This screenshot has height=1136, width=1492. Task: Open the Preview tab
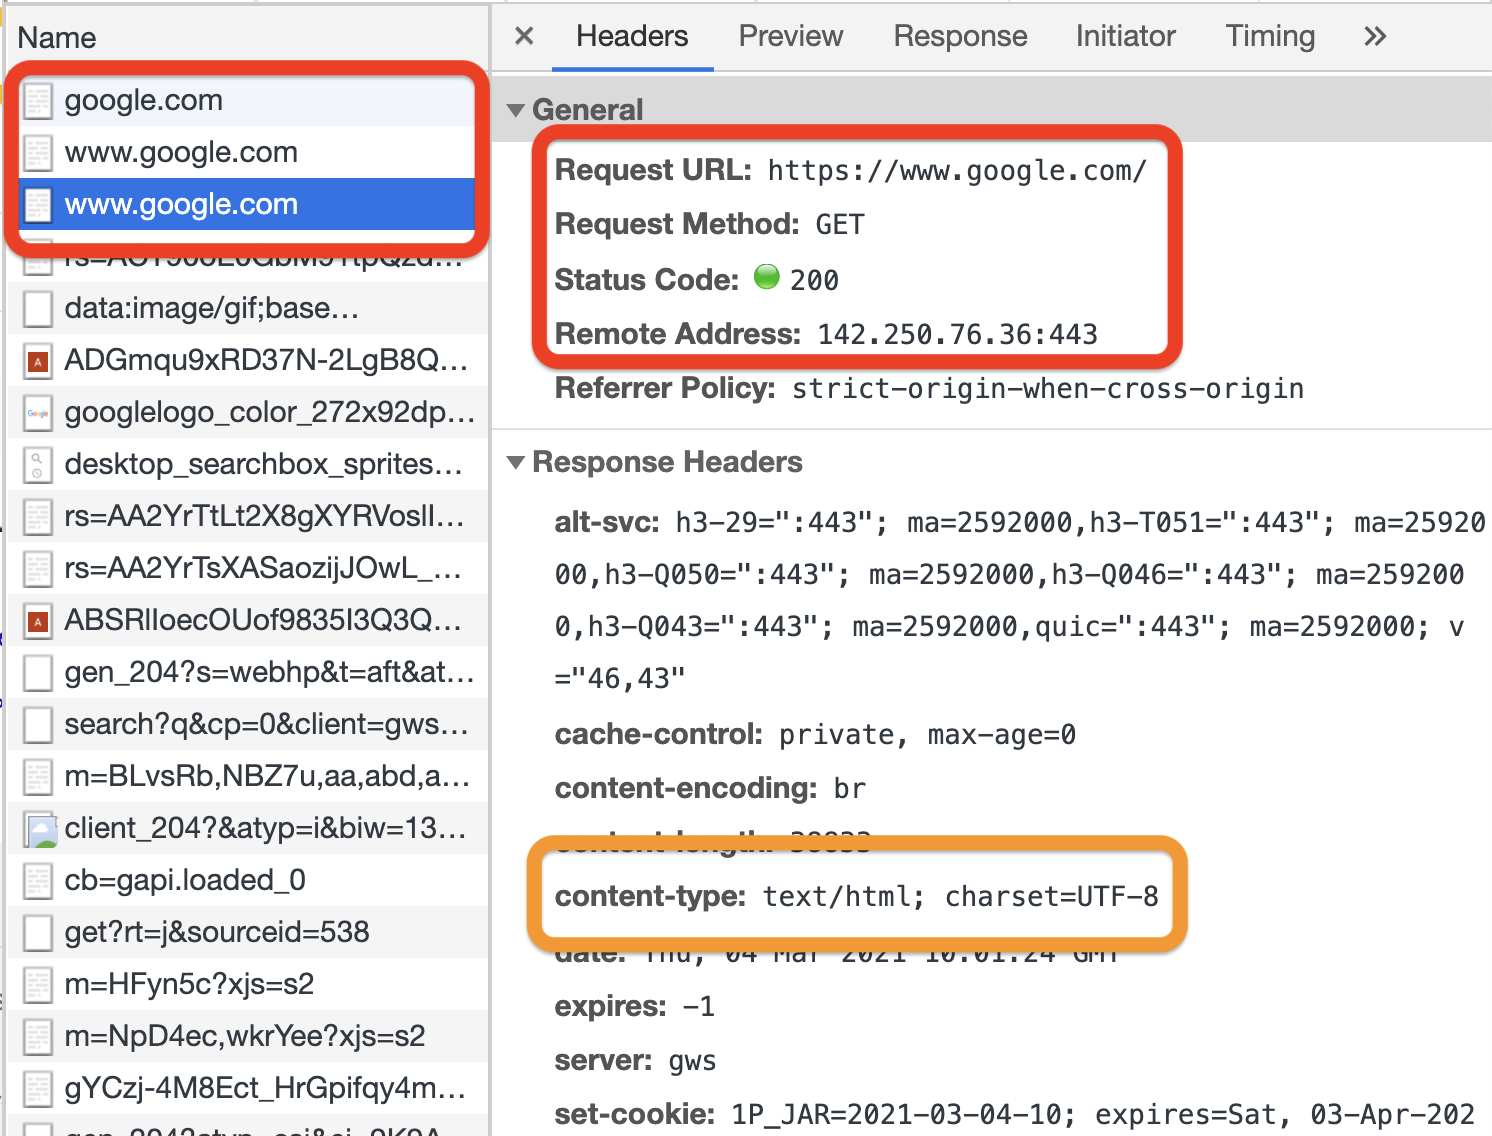791,36
